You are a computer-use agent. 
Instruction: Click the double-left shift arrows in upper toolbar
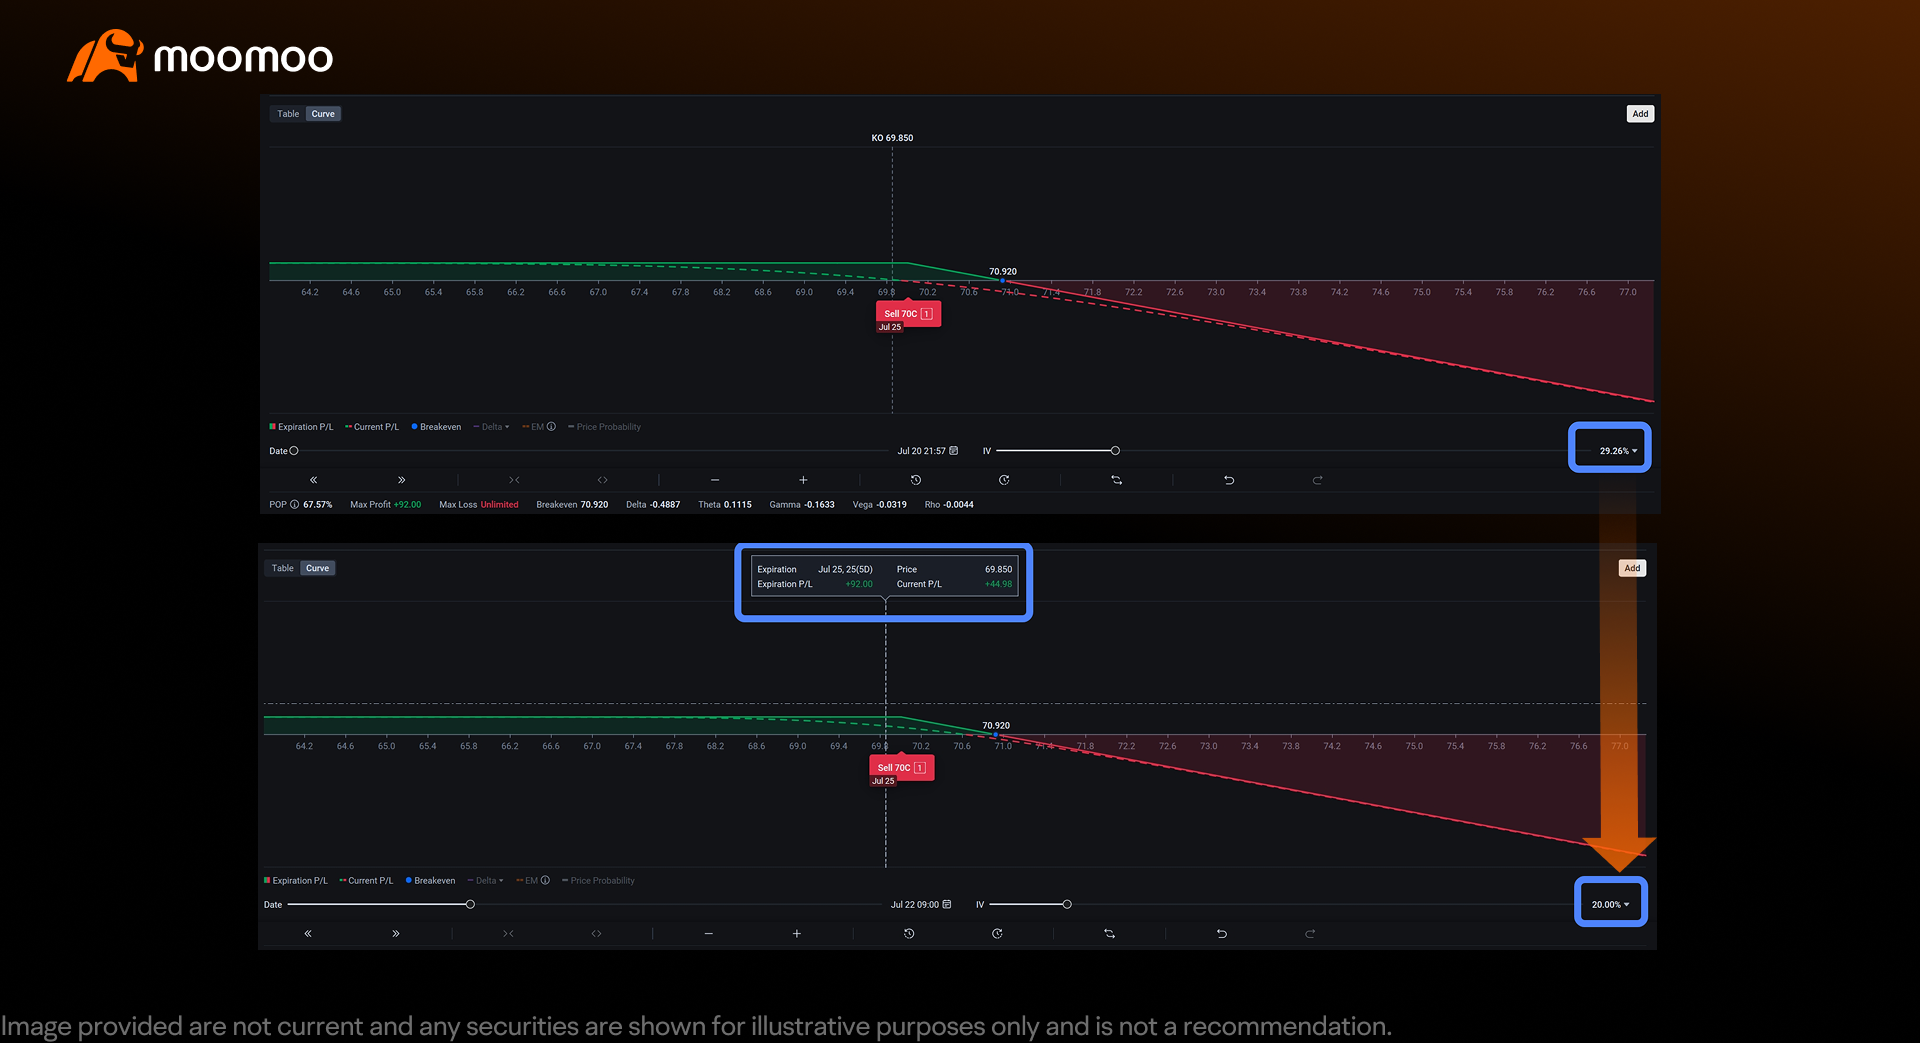coord(314,480)
